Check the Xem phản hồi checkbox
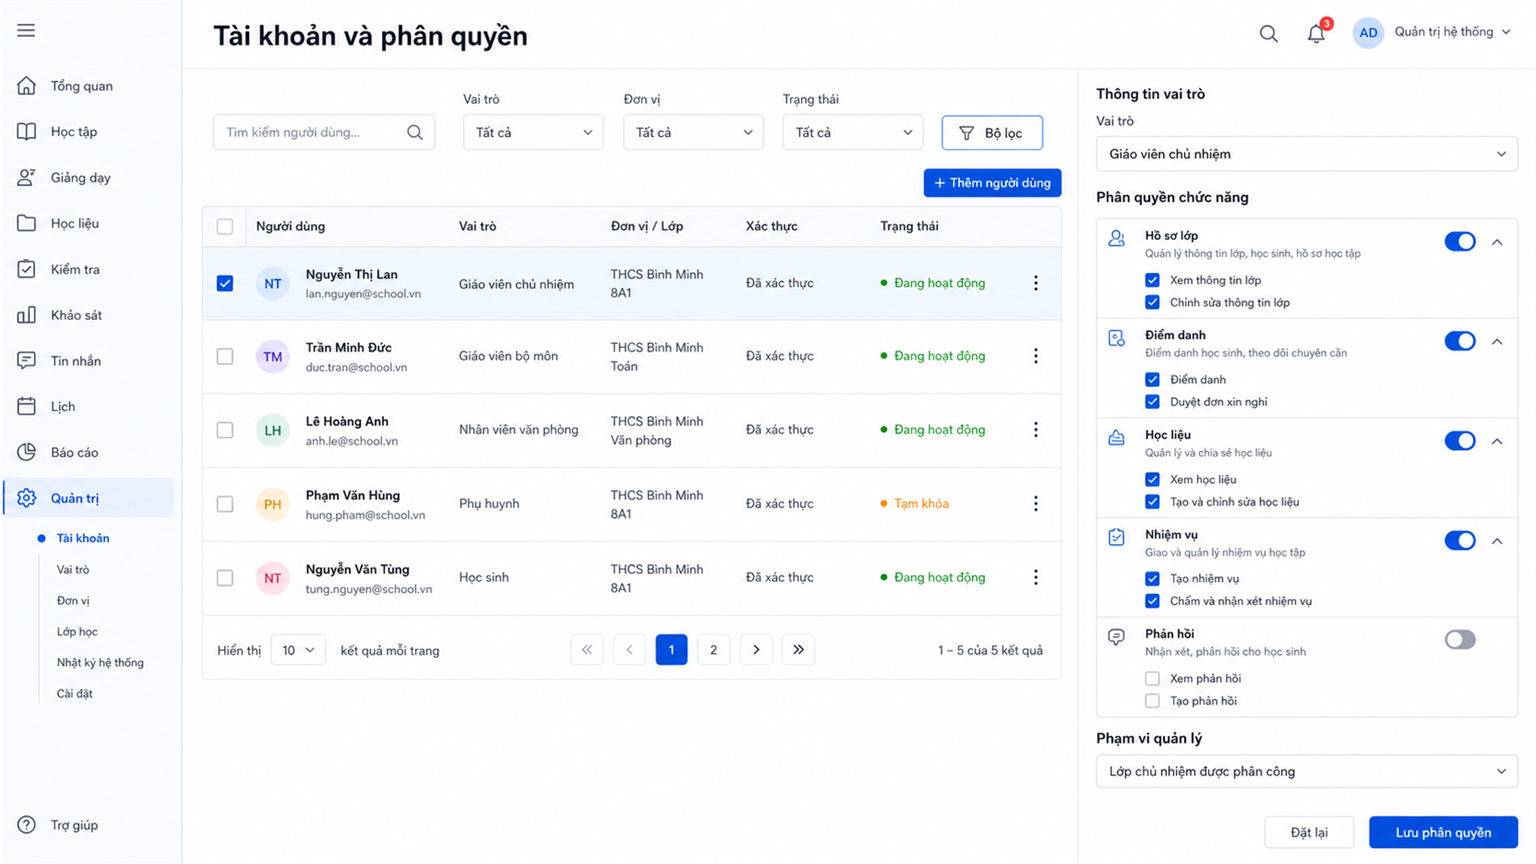1536x864 pixels. (1153, 678)
